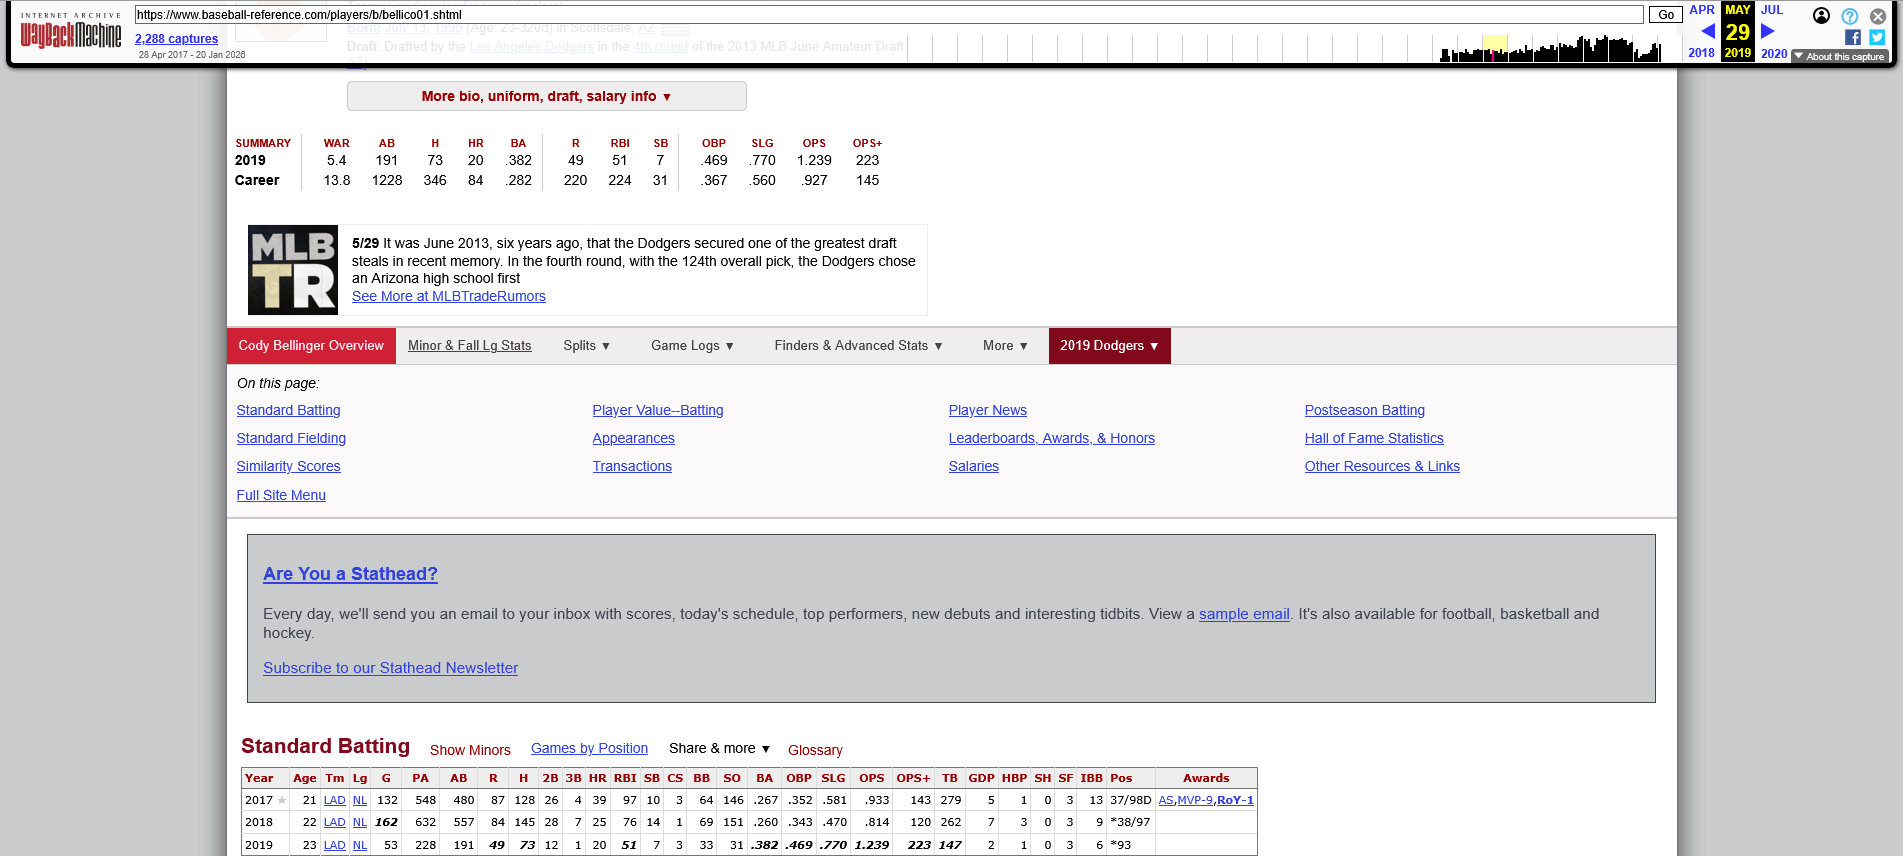Jump to Postseason Batting section
Viewport: 1903px width, 856px height.
tap(1365, 410)
